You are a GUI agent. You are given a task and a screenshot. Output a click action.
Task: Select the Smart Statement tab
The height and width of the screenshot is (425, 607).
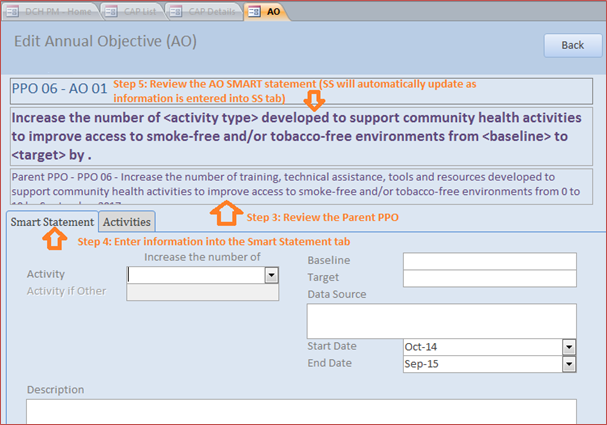[x=52, y=222]
